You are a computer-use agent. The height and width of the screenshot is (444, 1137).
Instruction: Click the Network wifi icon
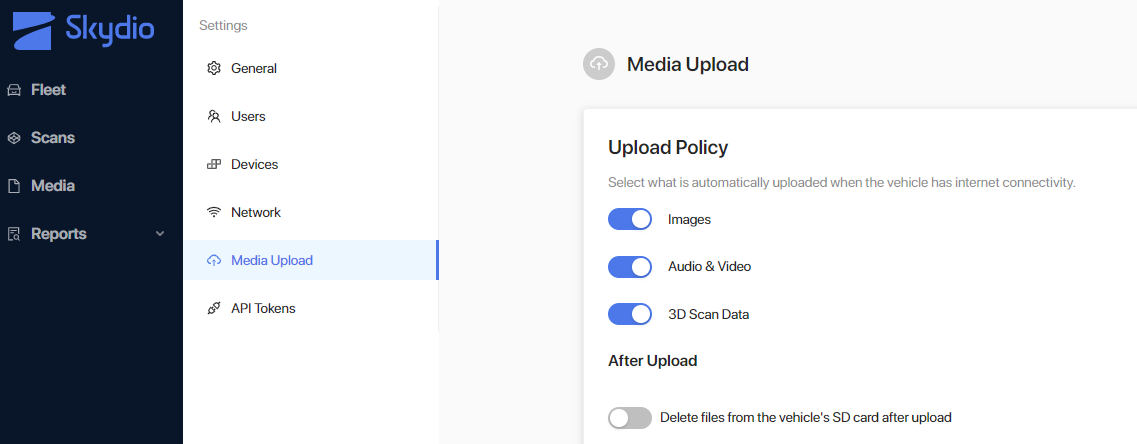213,213
